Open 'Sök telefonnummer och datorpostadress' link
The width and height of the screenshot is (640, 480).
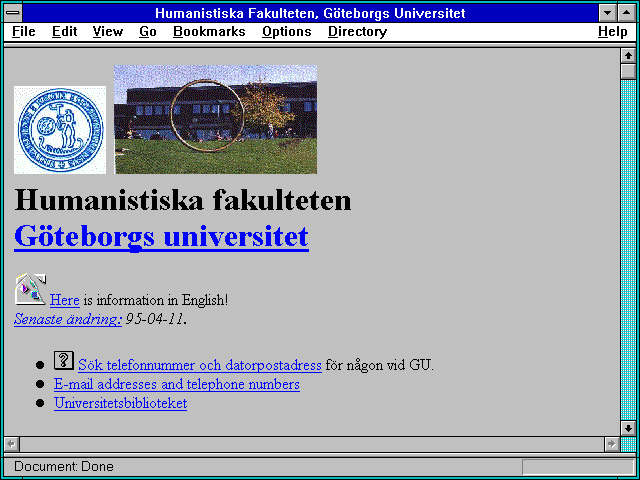pos(200,365)
